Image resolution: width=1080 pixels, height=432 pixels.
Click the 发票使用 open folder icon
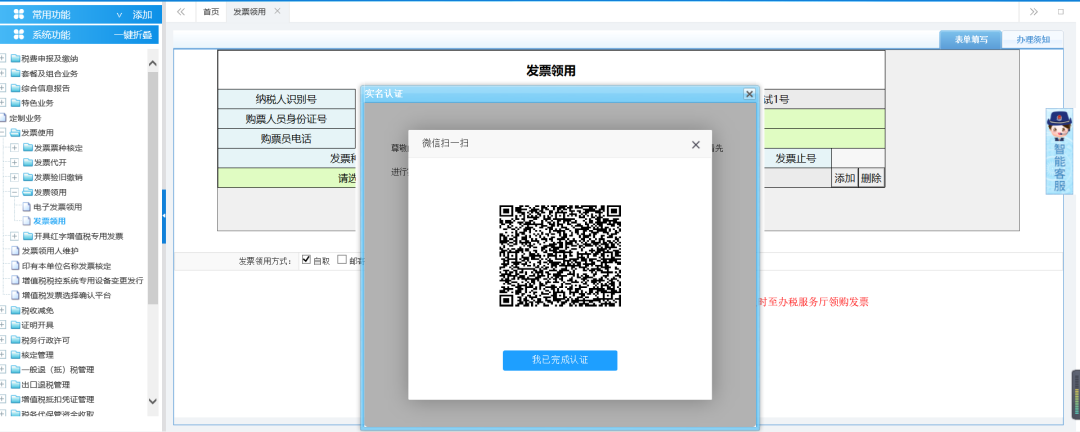[15, 132]
